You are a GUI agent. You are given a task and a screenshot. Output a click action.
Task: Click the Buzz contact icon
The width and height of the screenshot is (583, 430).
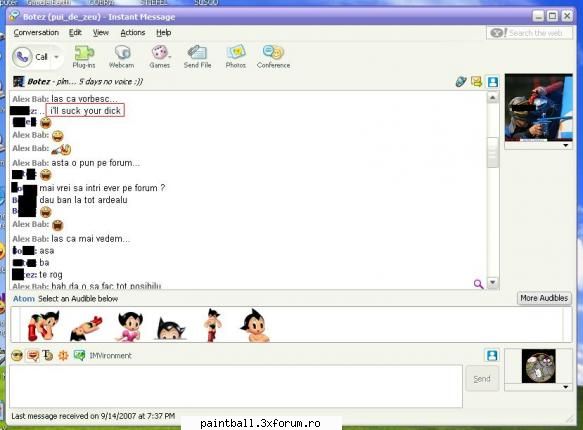click(x=63, y=356)
